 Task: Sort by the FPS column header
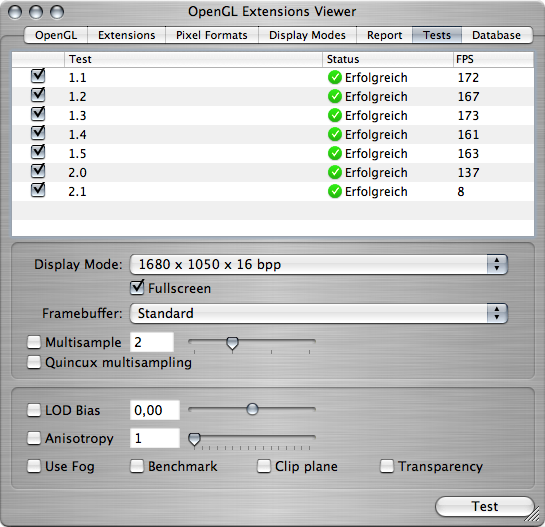pos(493,59)
